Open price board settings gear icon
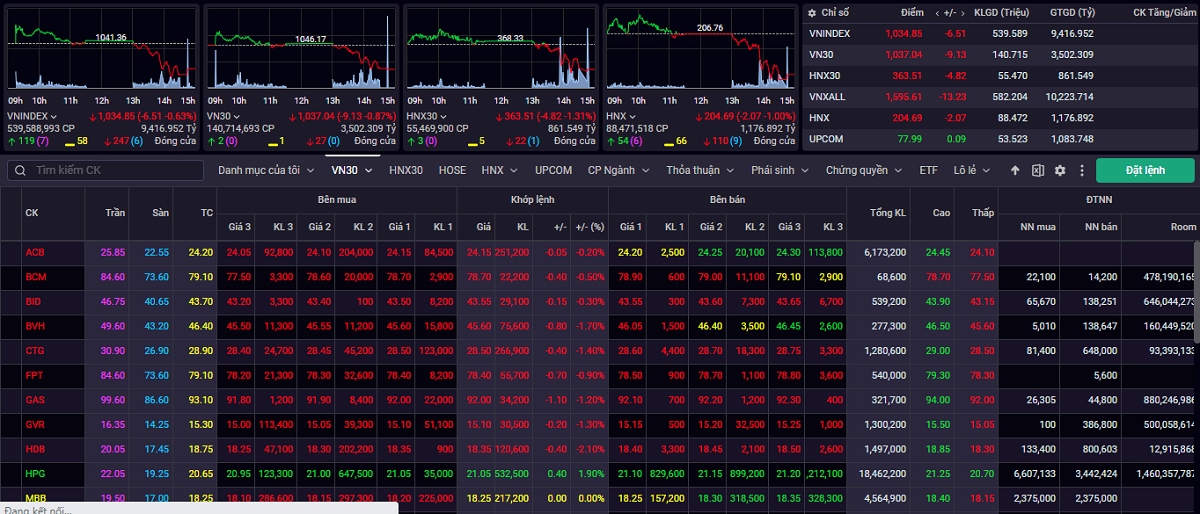Screen dimensions: 1200x514 (1060, 170)
